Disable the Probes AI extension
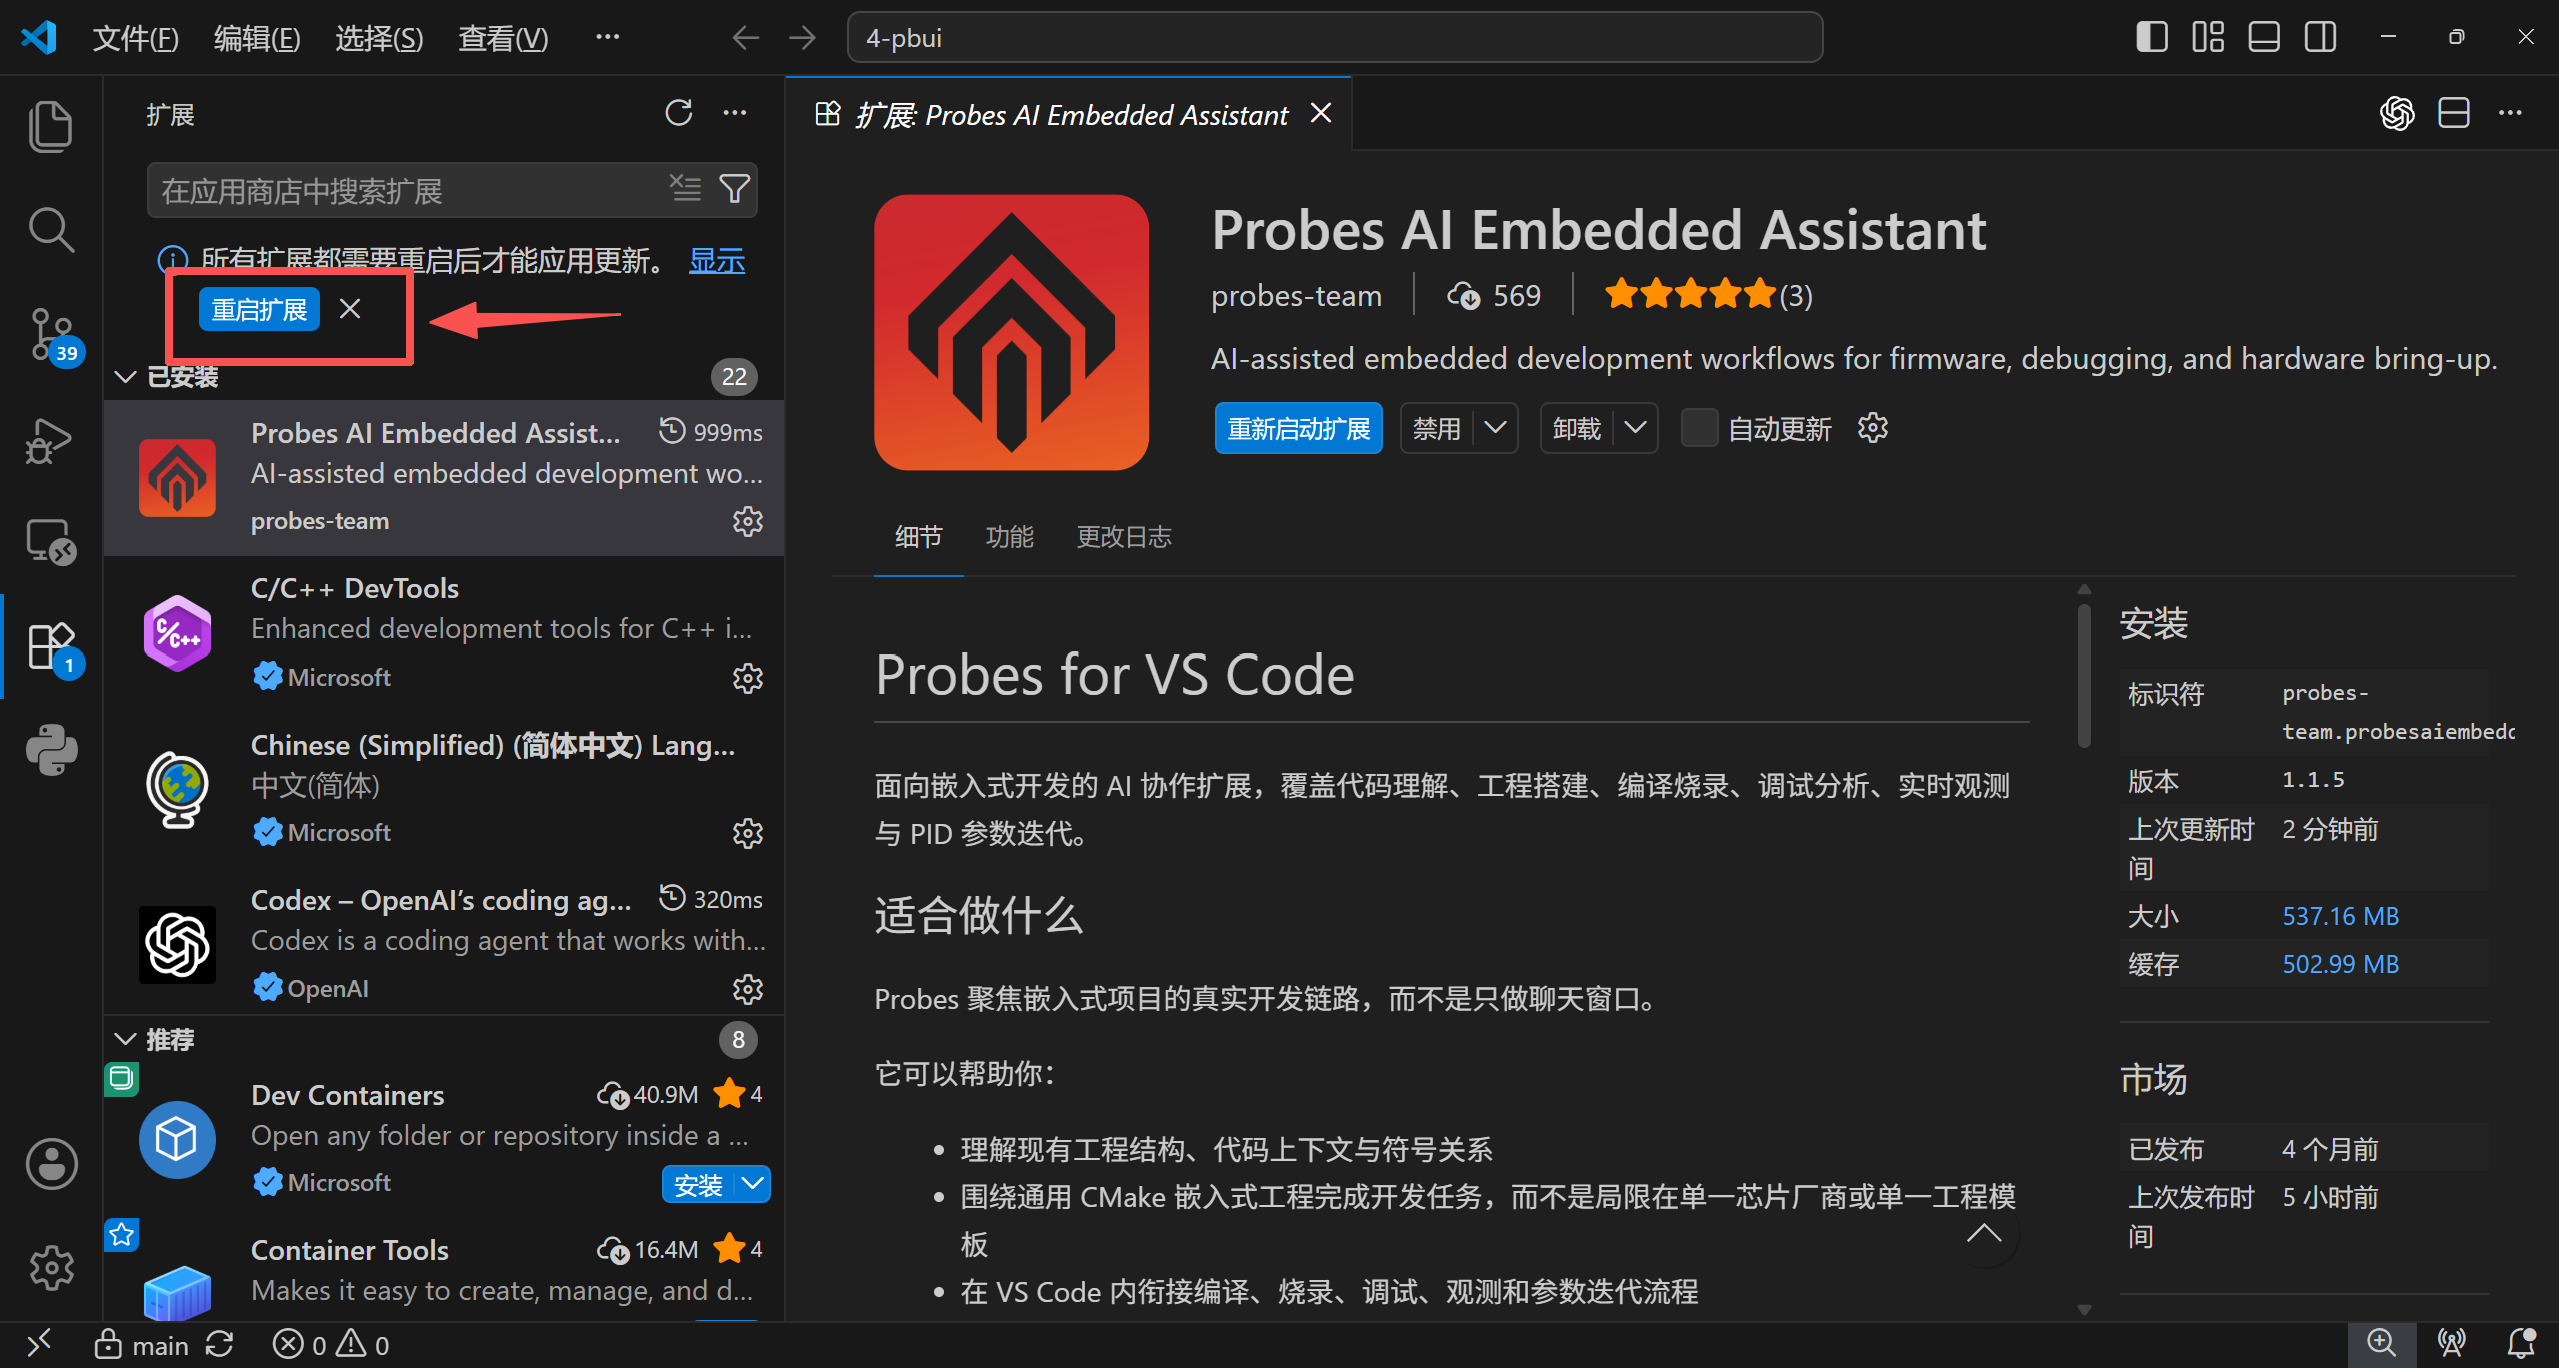The height and width of the screenshot is (1368, 2559). 1437,428
